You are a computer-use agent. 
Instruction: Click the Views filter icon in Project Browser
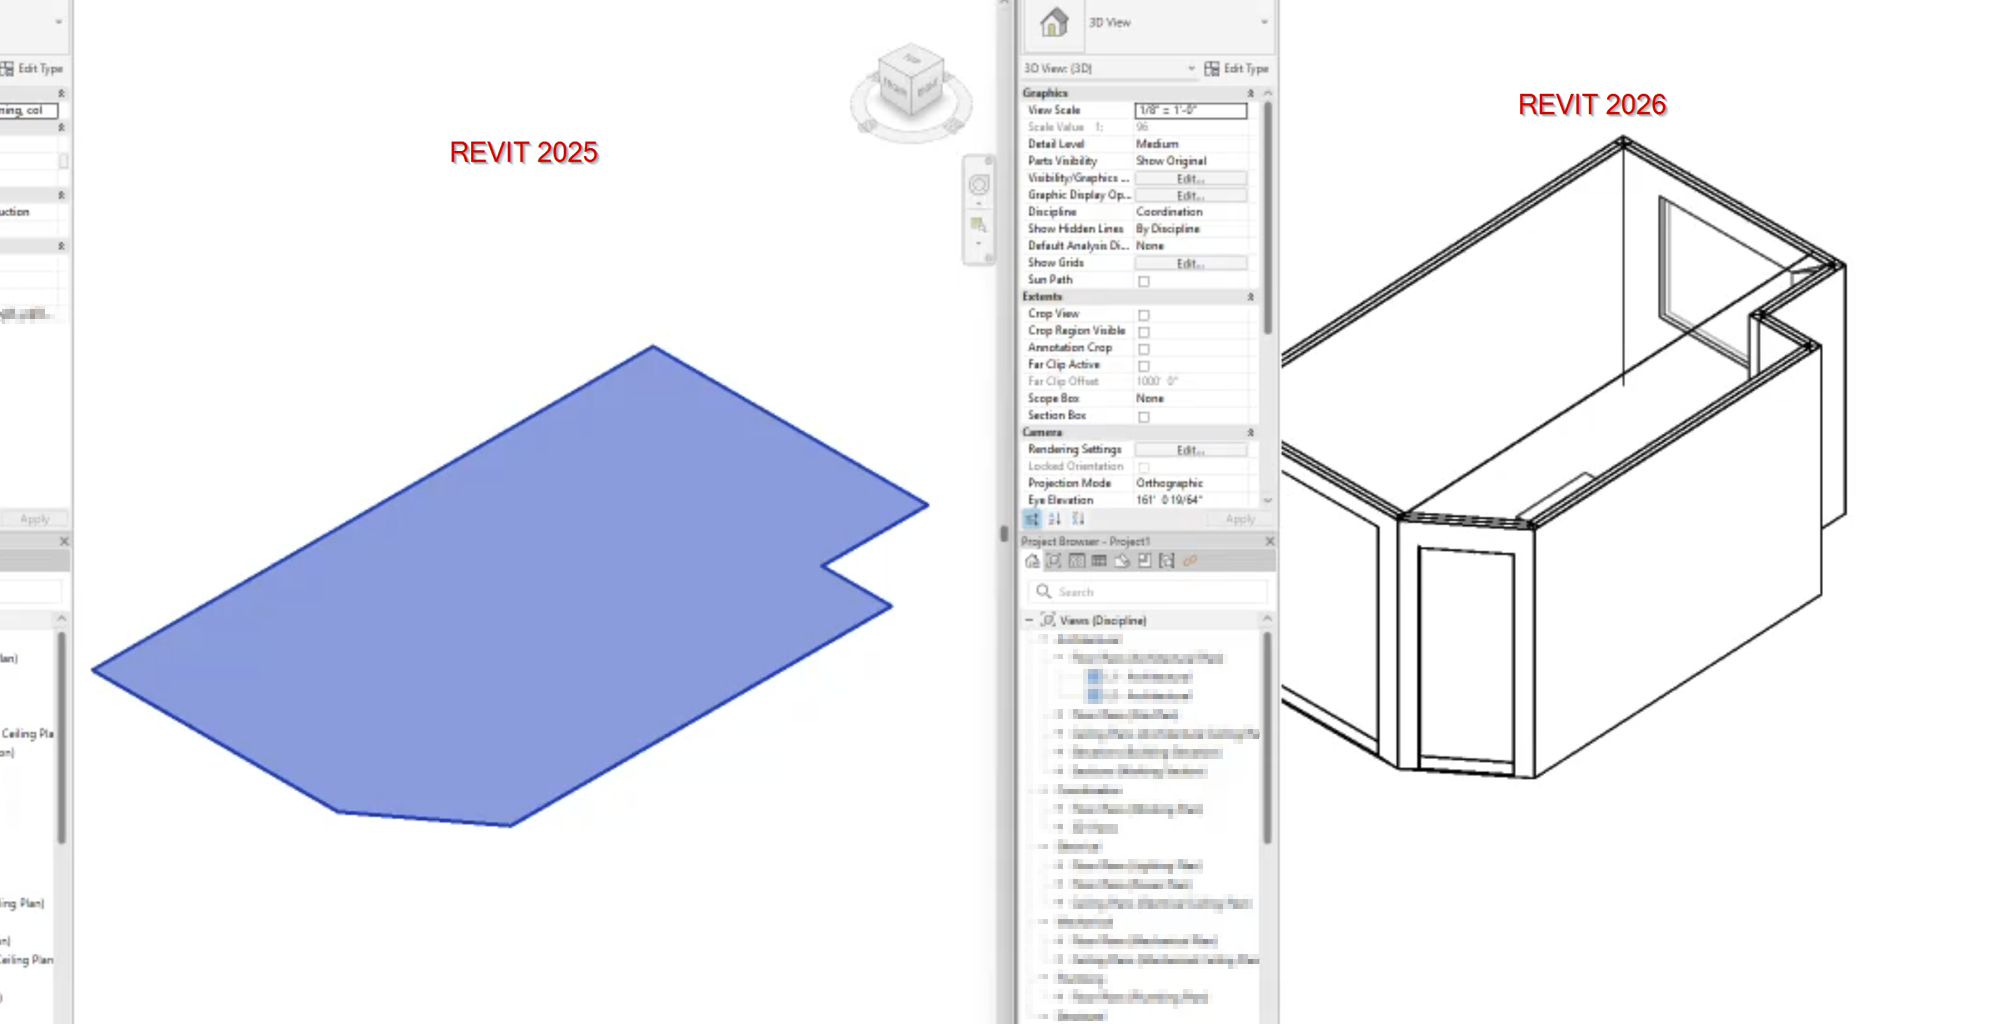1054,561
